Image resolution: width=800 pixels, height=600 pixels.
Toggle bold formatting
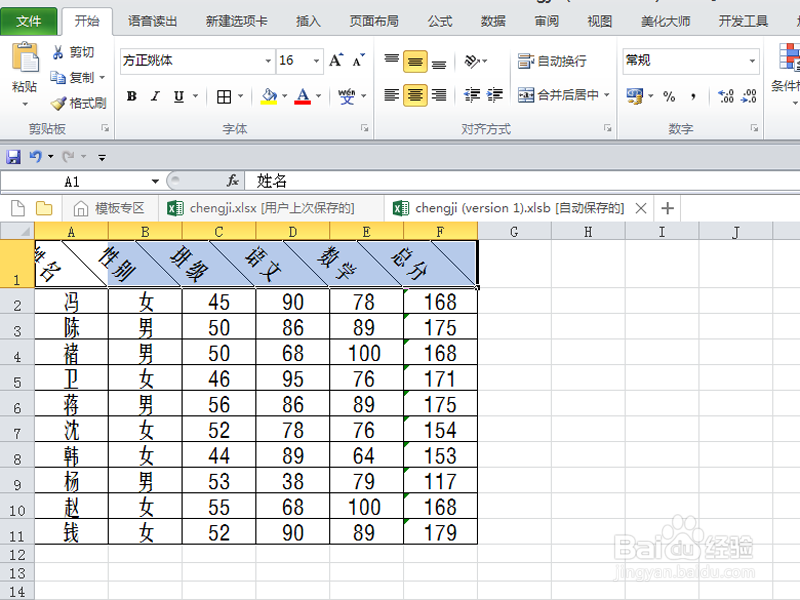(x=132, y=96)
